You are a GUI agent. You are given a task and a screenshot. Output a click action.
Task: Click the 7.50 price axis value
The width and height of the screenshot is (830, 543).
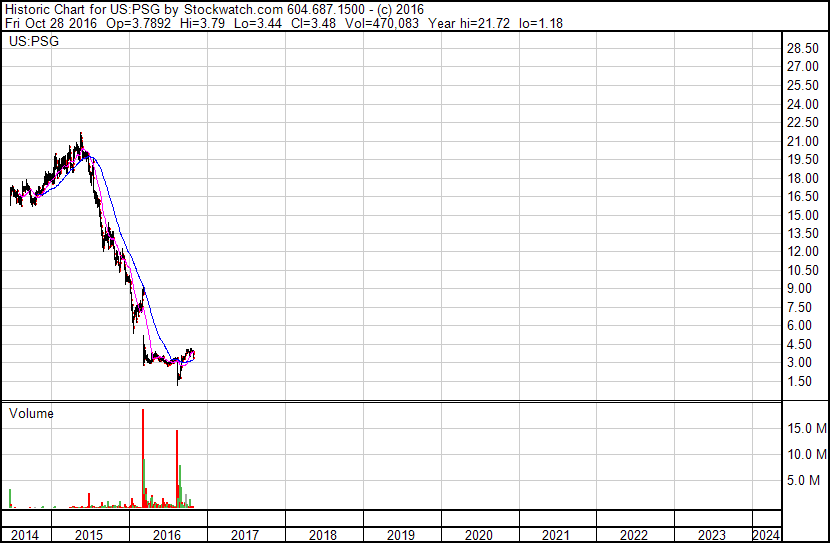point(799,307)
